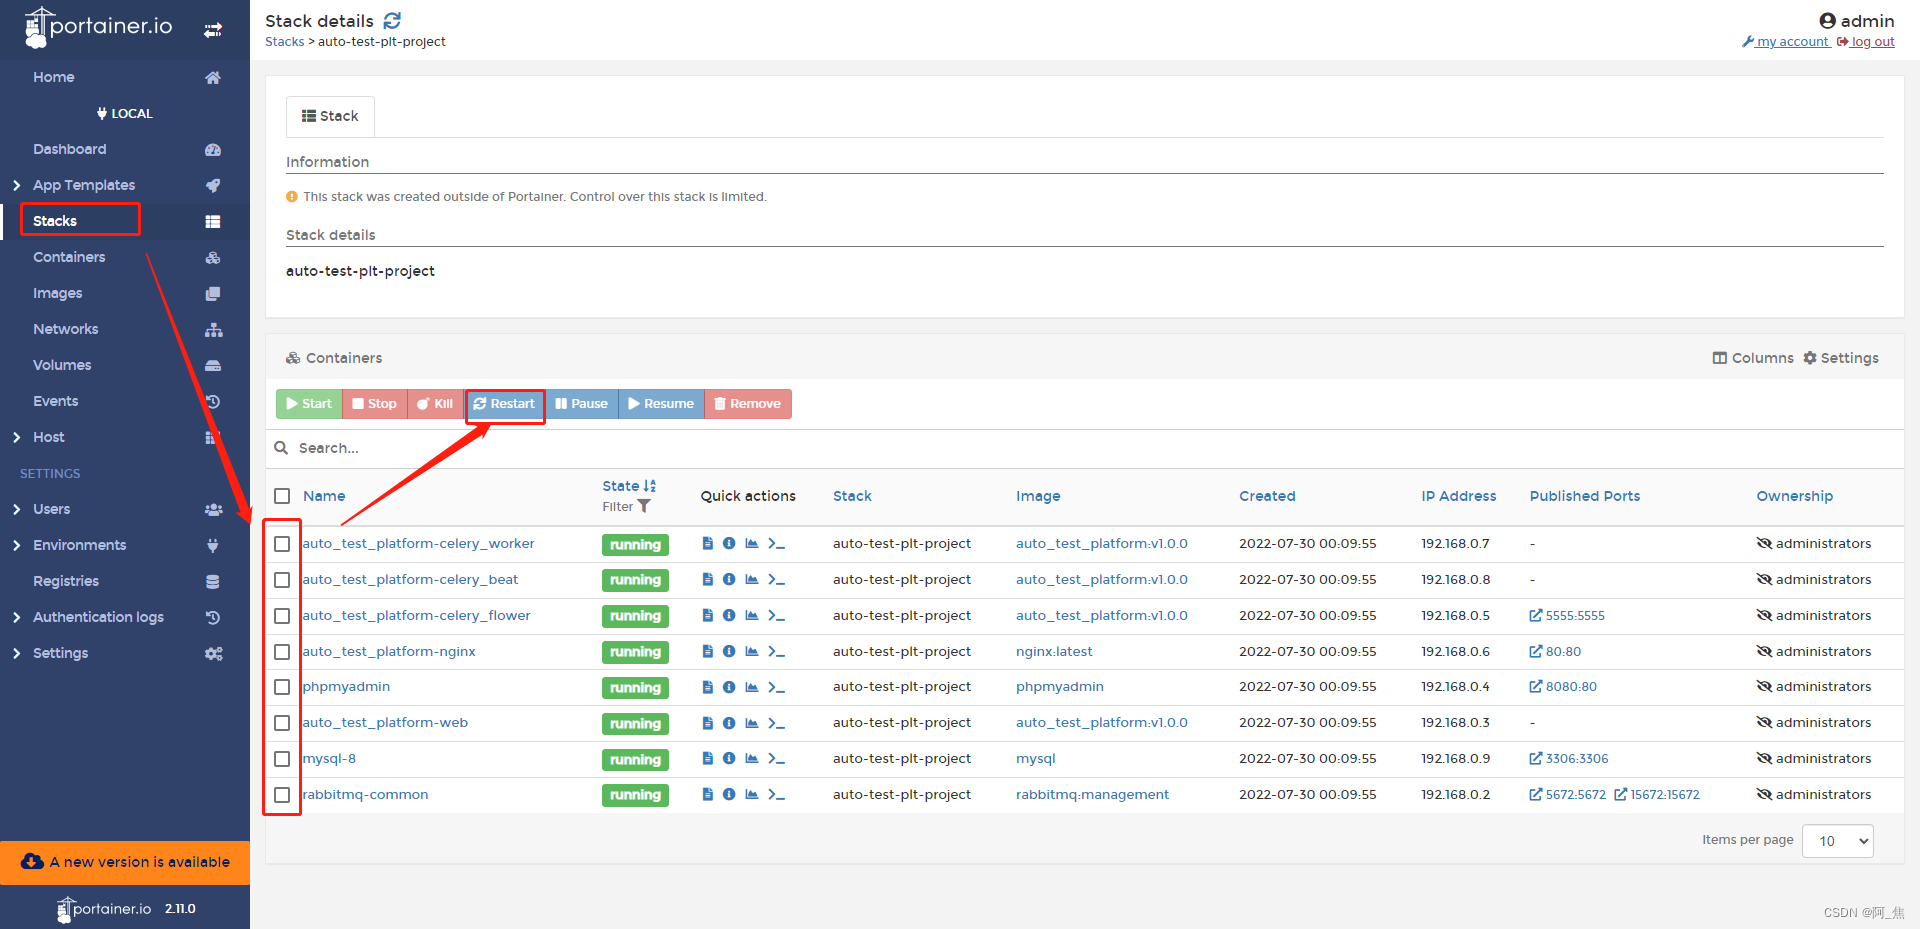Expand the Host chevron in sidebar
Viewport: 1920px width, 929px height.
click(16, 437)
